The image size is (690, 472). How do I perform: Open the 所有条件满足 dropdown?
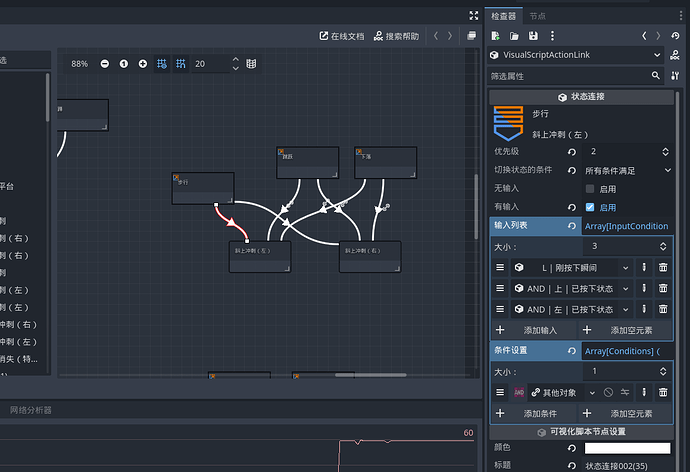628,170
